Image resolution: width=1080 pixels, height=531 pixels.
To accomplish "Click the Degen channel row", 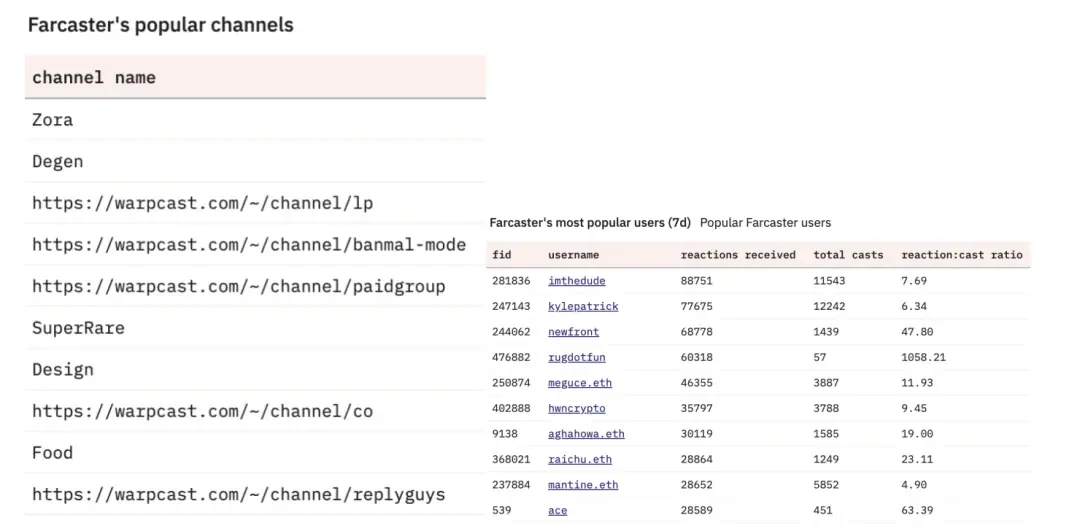I will pyautogui.click(x=58, y=162).
